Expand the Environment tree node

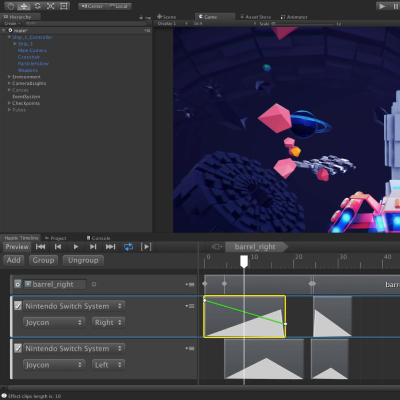(x=9, y=77)
